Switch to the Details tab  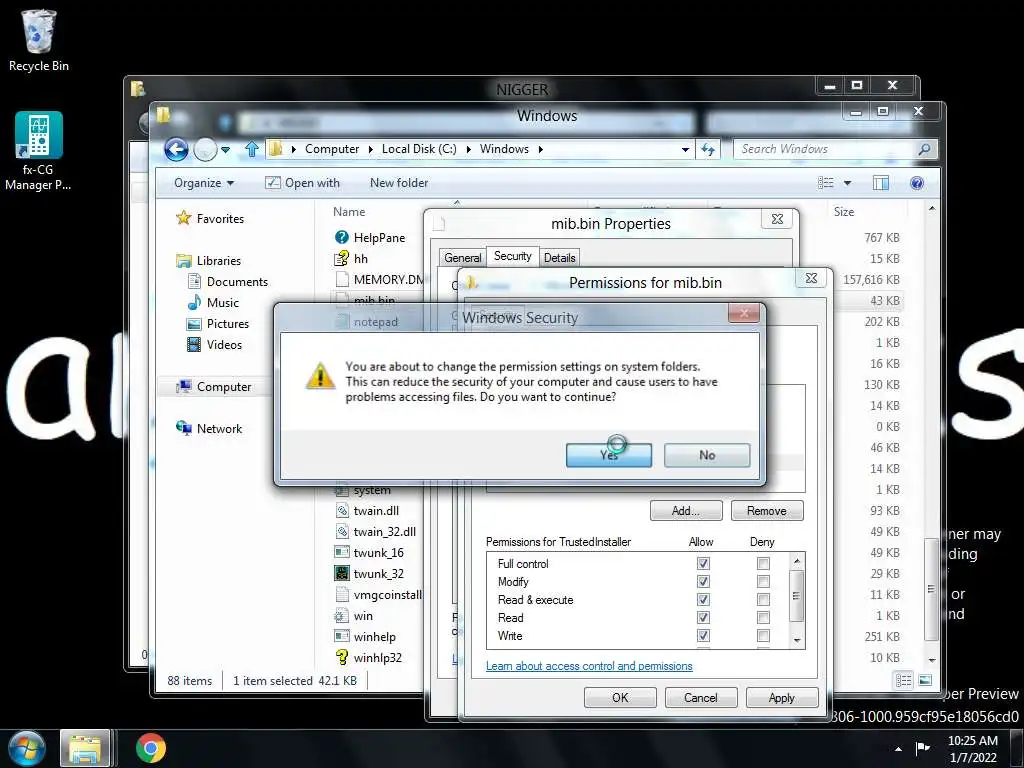click(x=560, y=258)
